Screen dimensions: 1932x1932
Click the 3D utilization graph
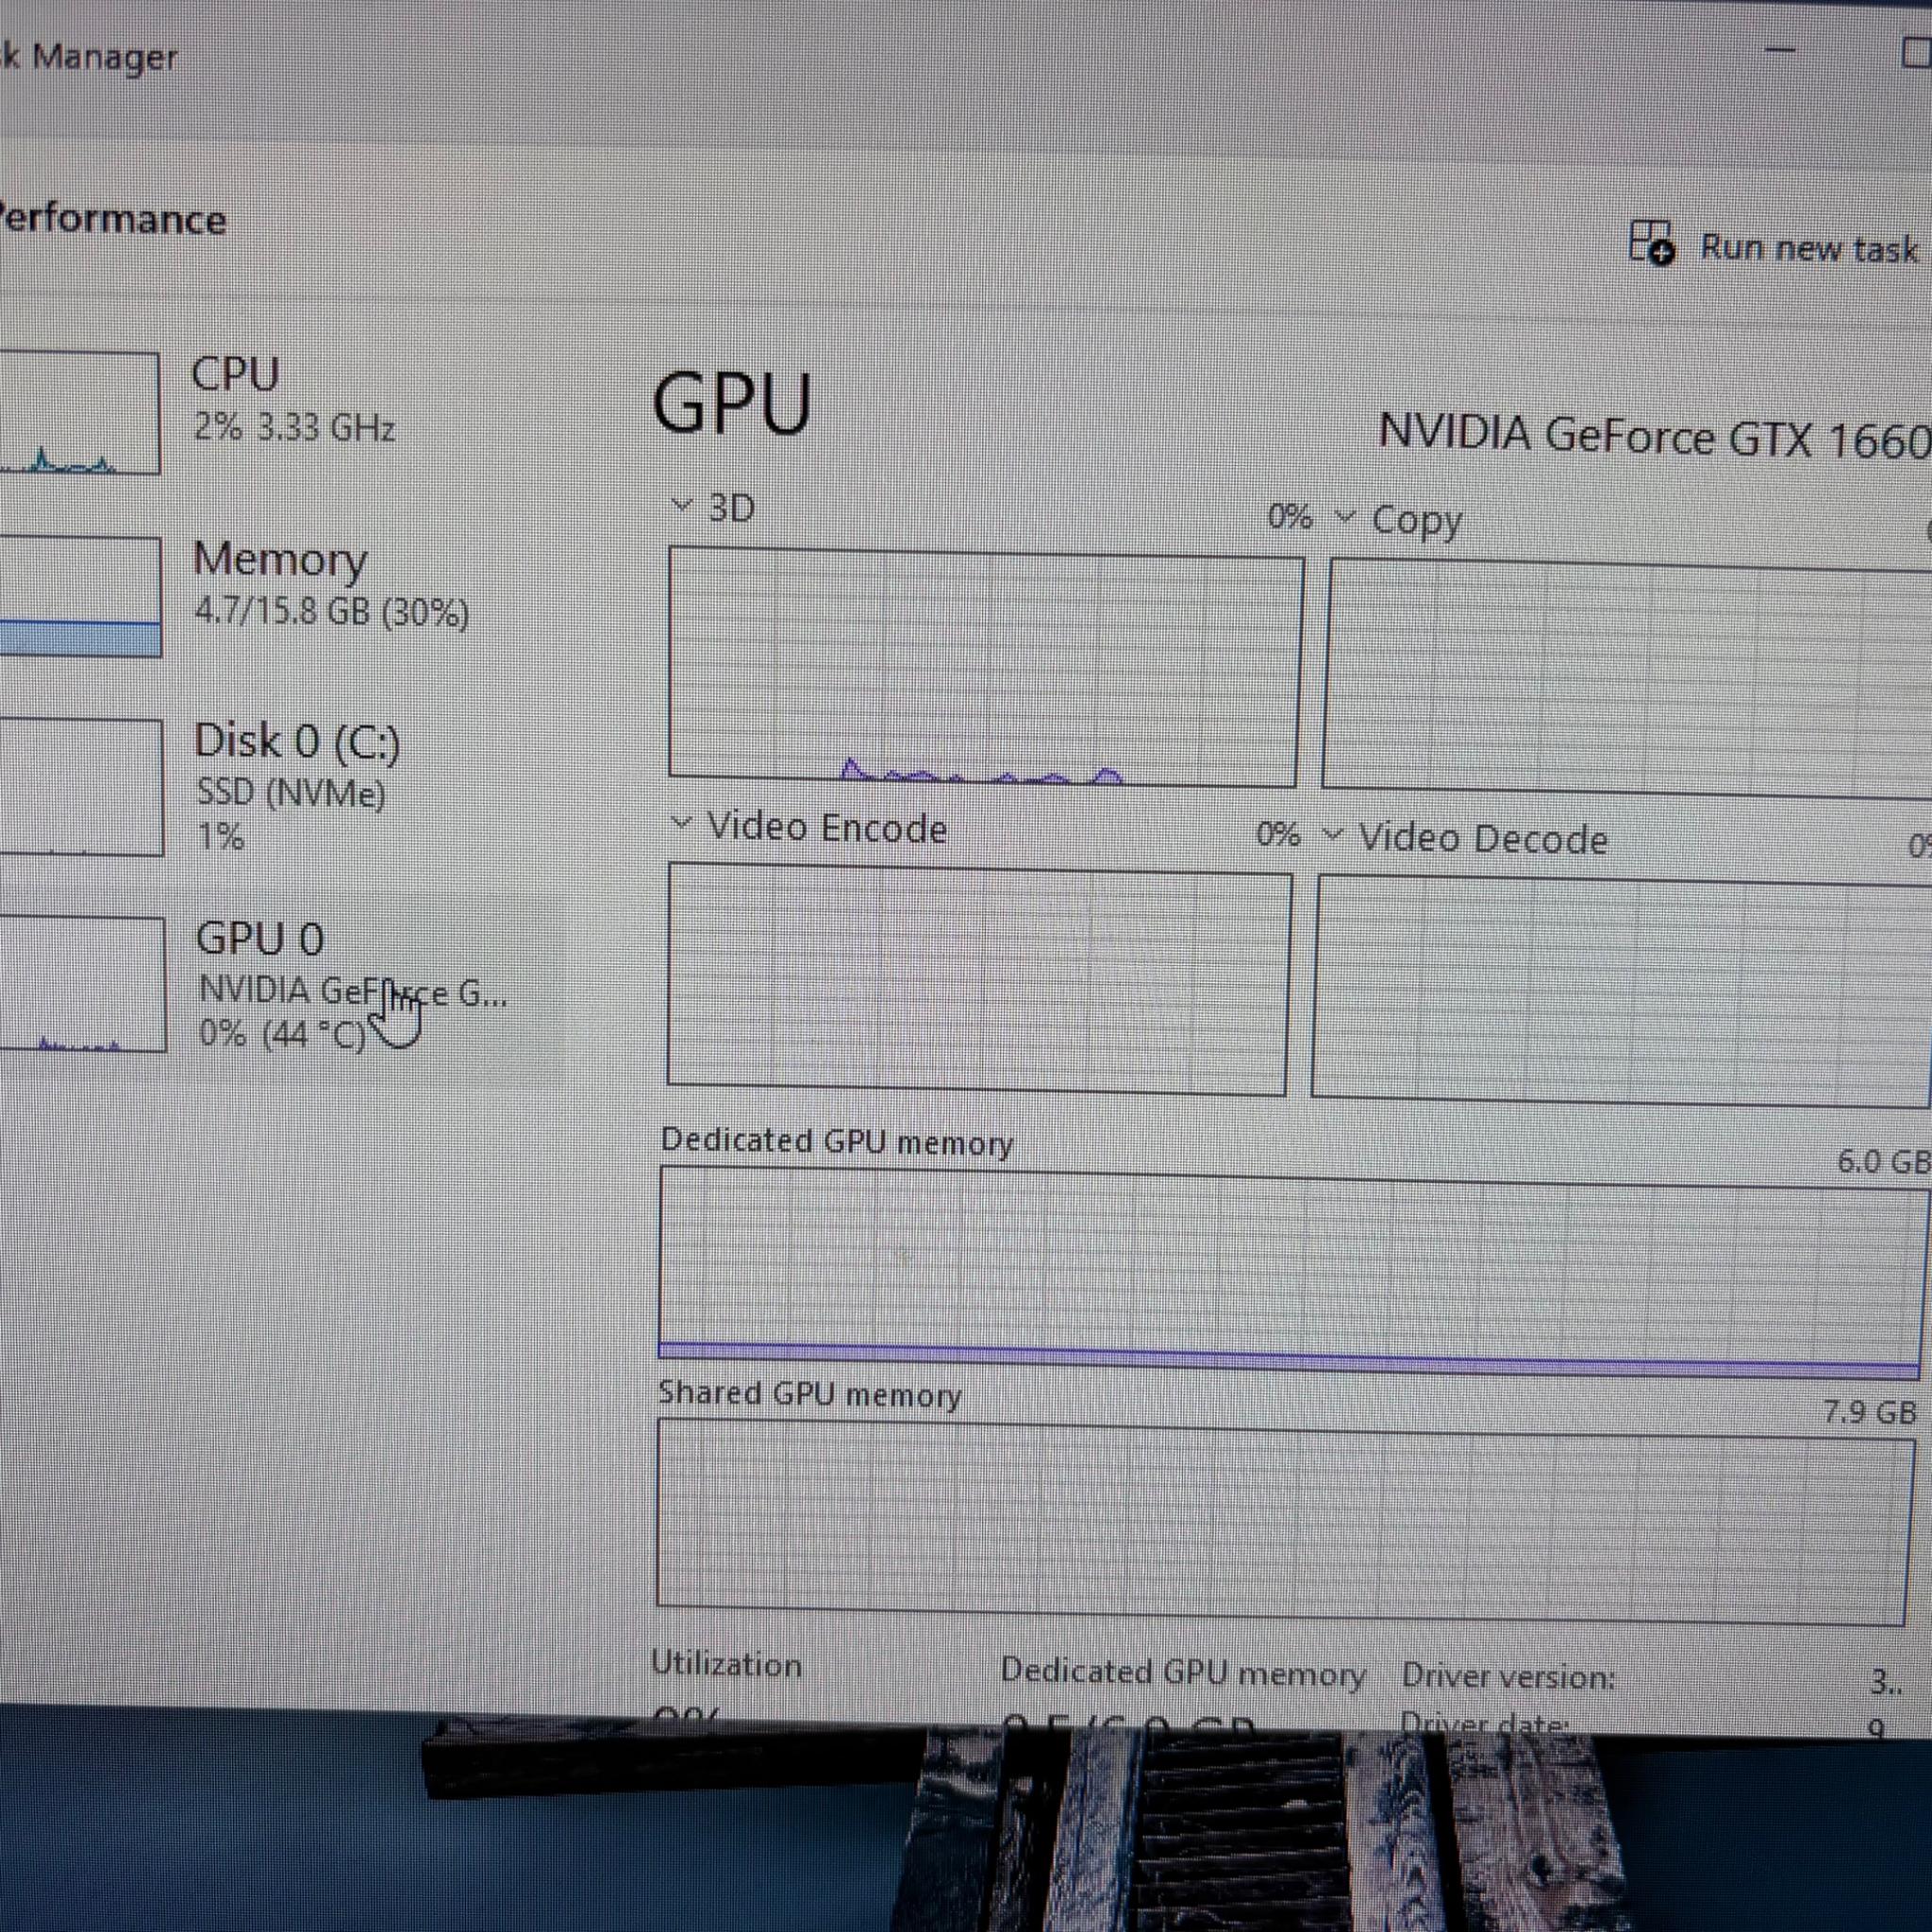985,667
